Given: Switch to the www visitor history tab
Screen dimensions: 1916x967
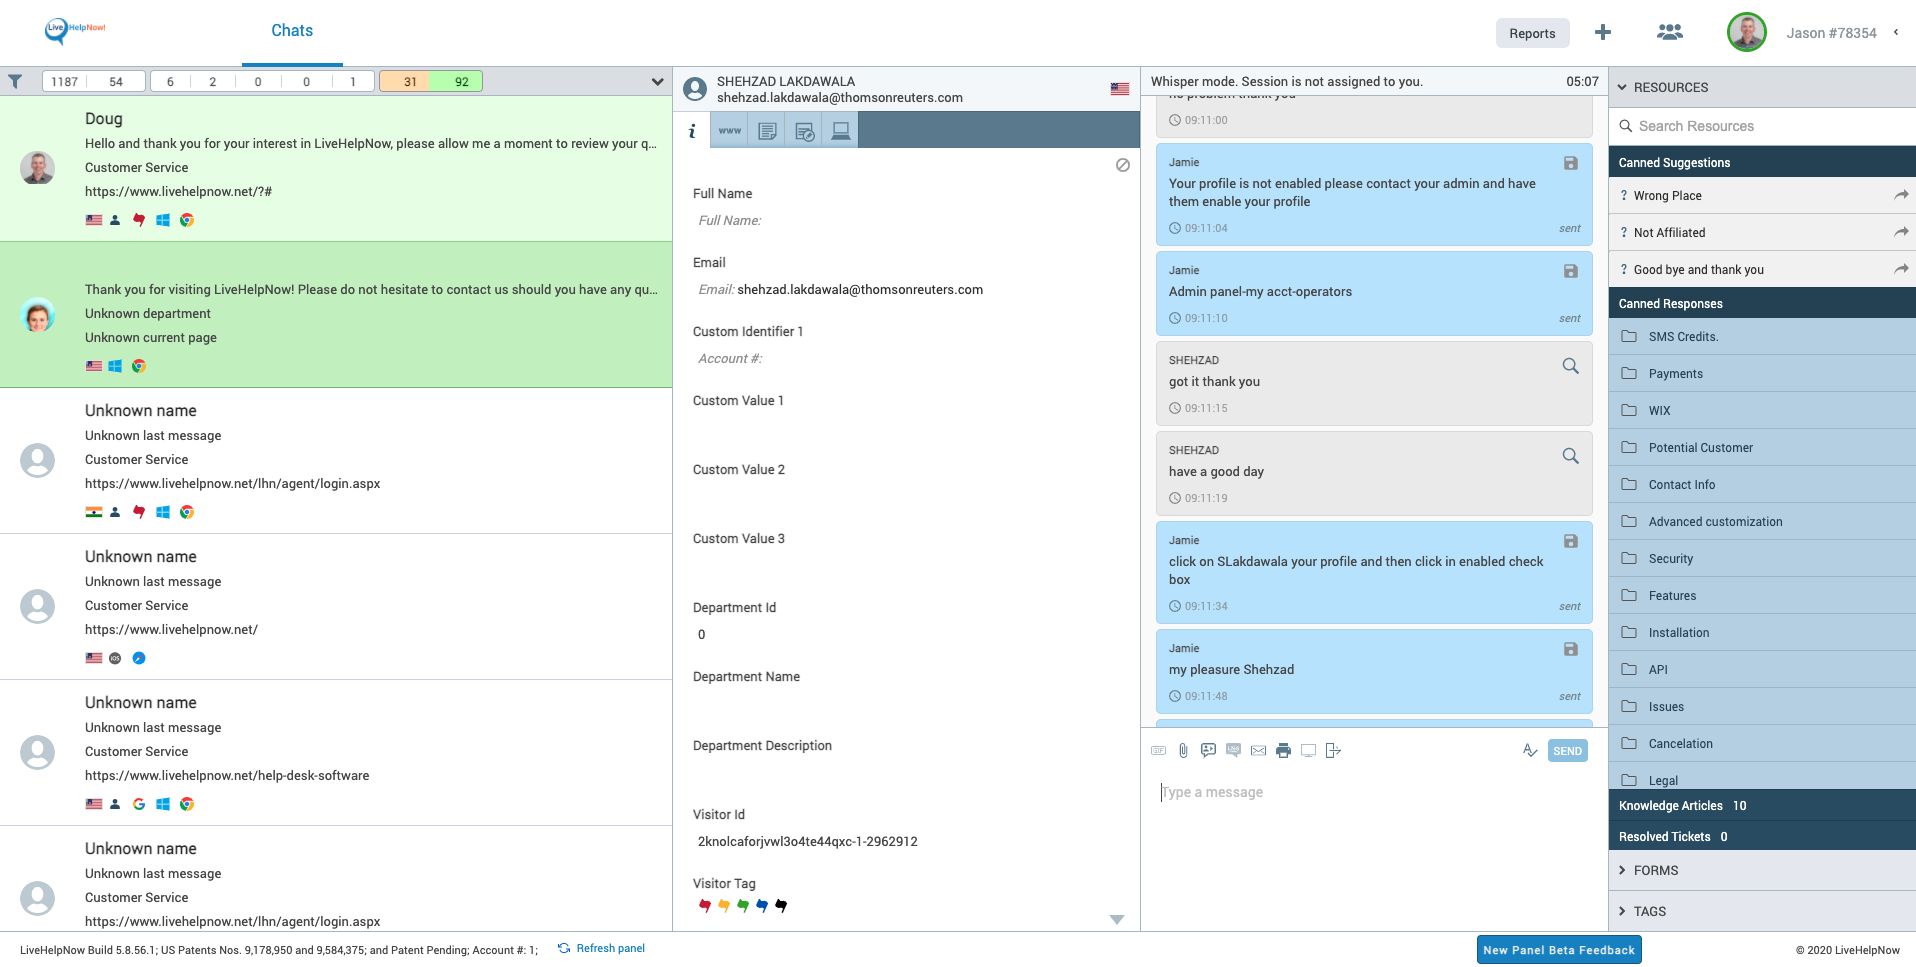Looking at the screenshot, I should pyautogui.click(x=729, y=130).
